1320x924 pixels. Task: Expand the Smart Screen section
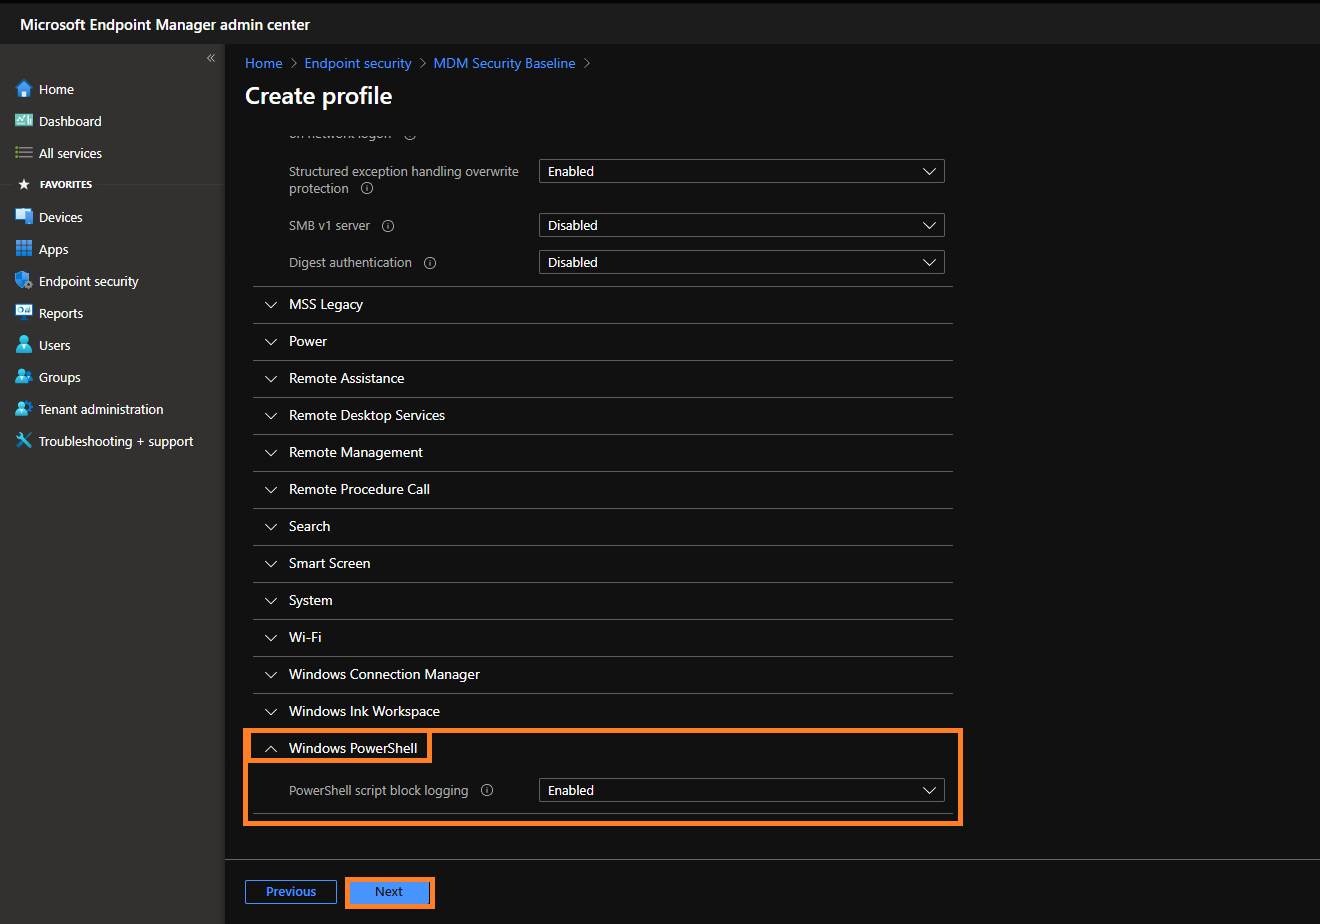603,564
